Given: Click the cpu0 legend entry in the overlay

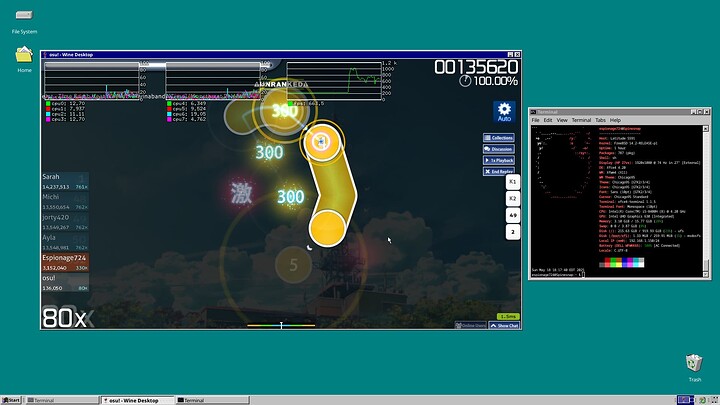Looking at the screenshot, I should tap(65, 104).
